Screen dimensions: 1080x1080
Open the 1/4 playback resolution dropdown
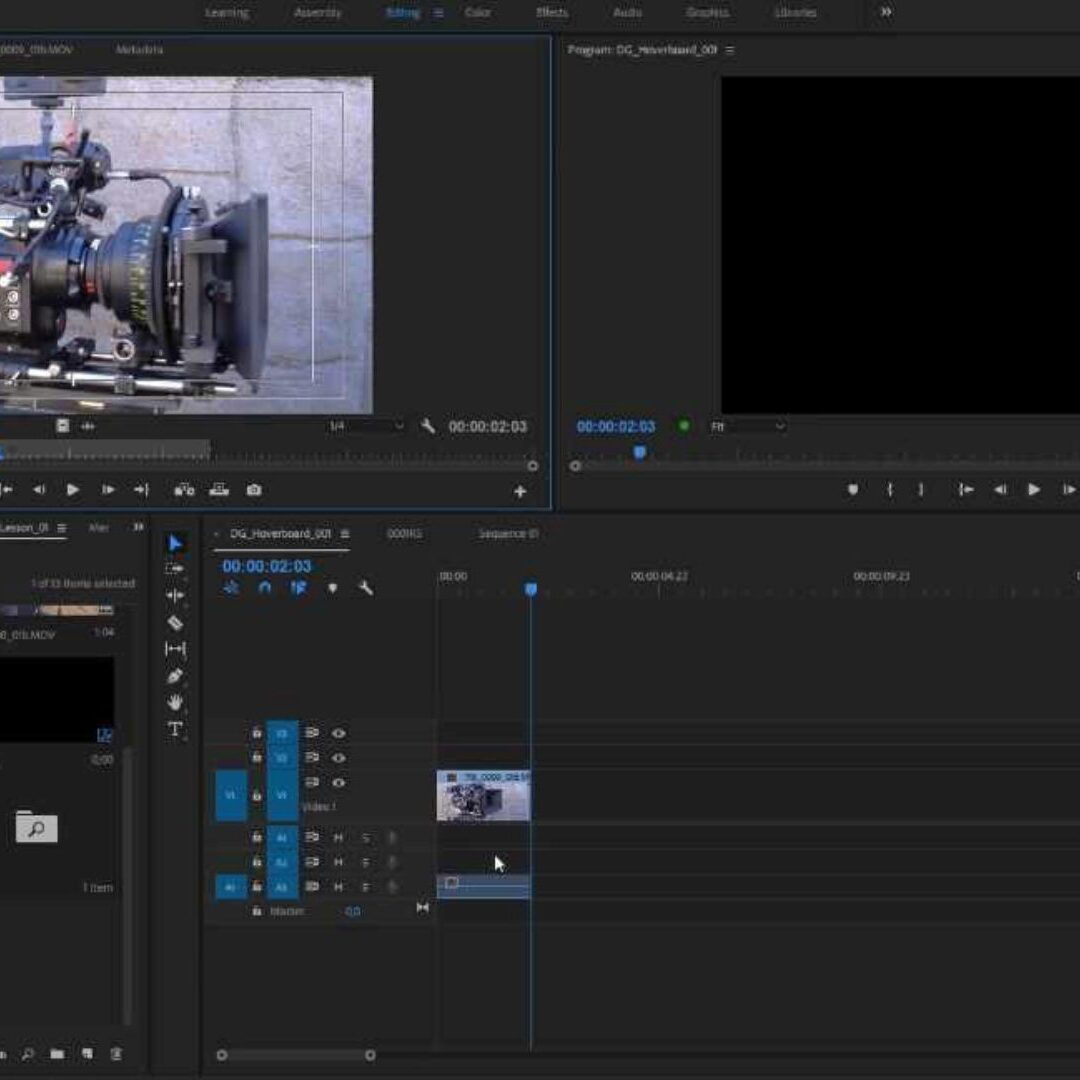pos(366,427)
